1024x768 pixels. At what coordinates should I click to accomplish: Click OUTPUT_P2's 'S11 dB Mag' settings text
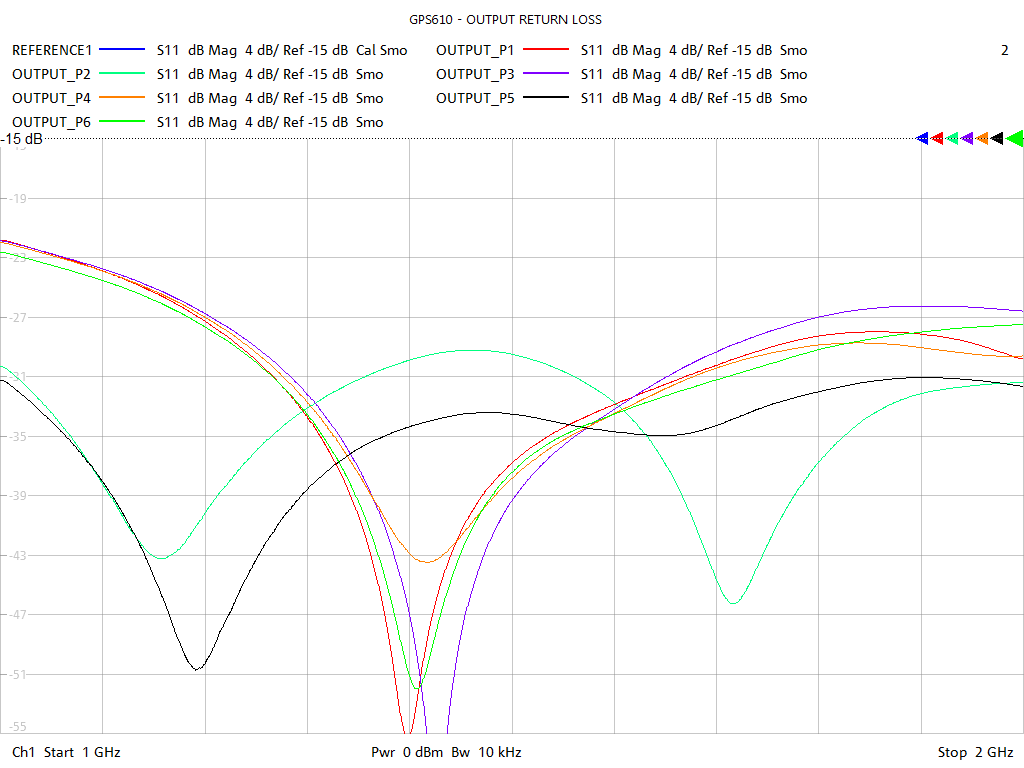197,74
